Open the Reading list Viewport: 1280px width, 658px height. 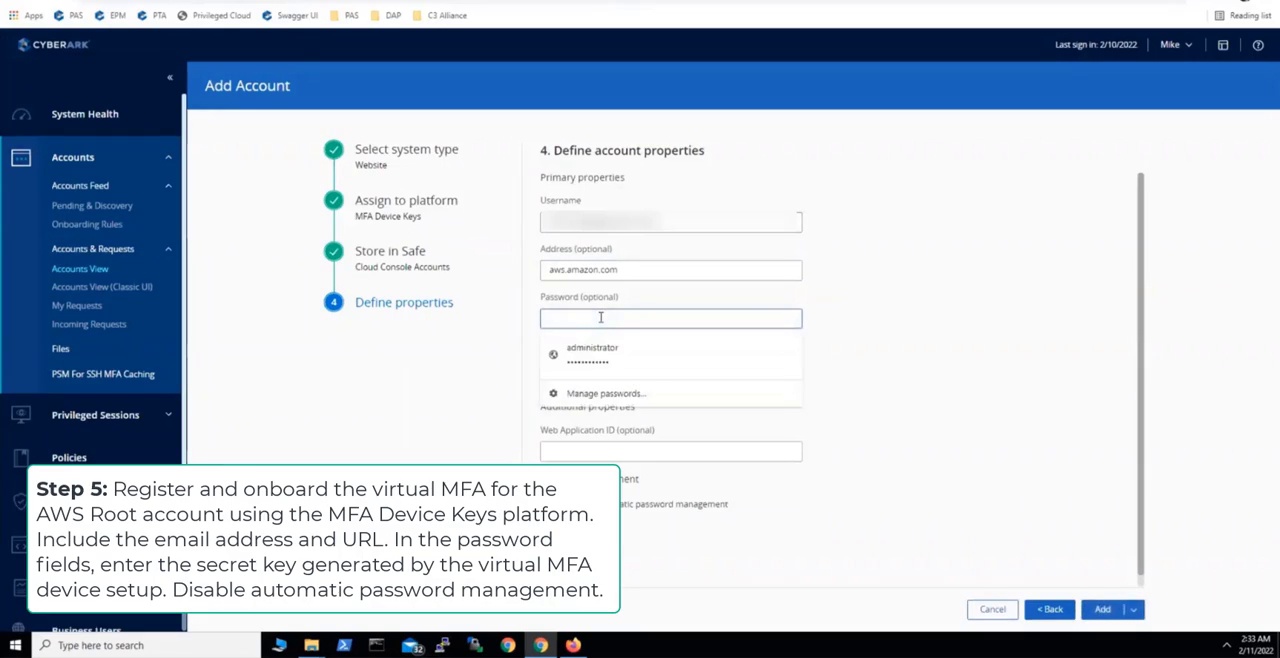pyautogui.click(x=1242, y=15)
